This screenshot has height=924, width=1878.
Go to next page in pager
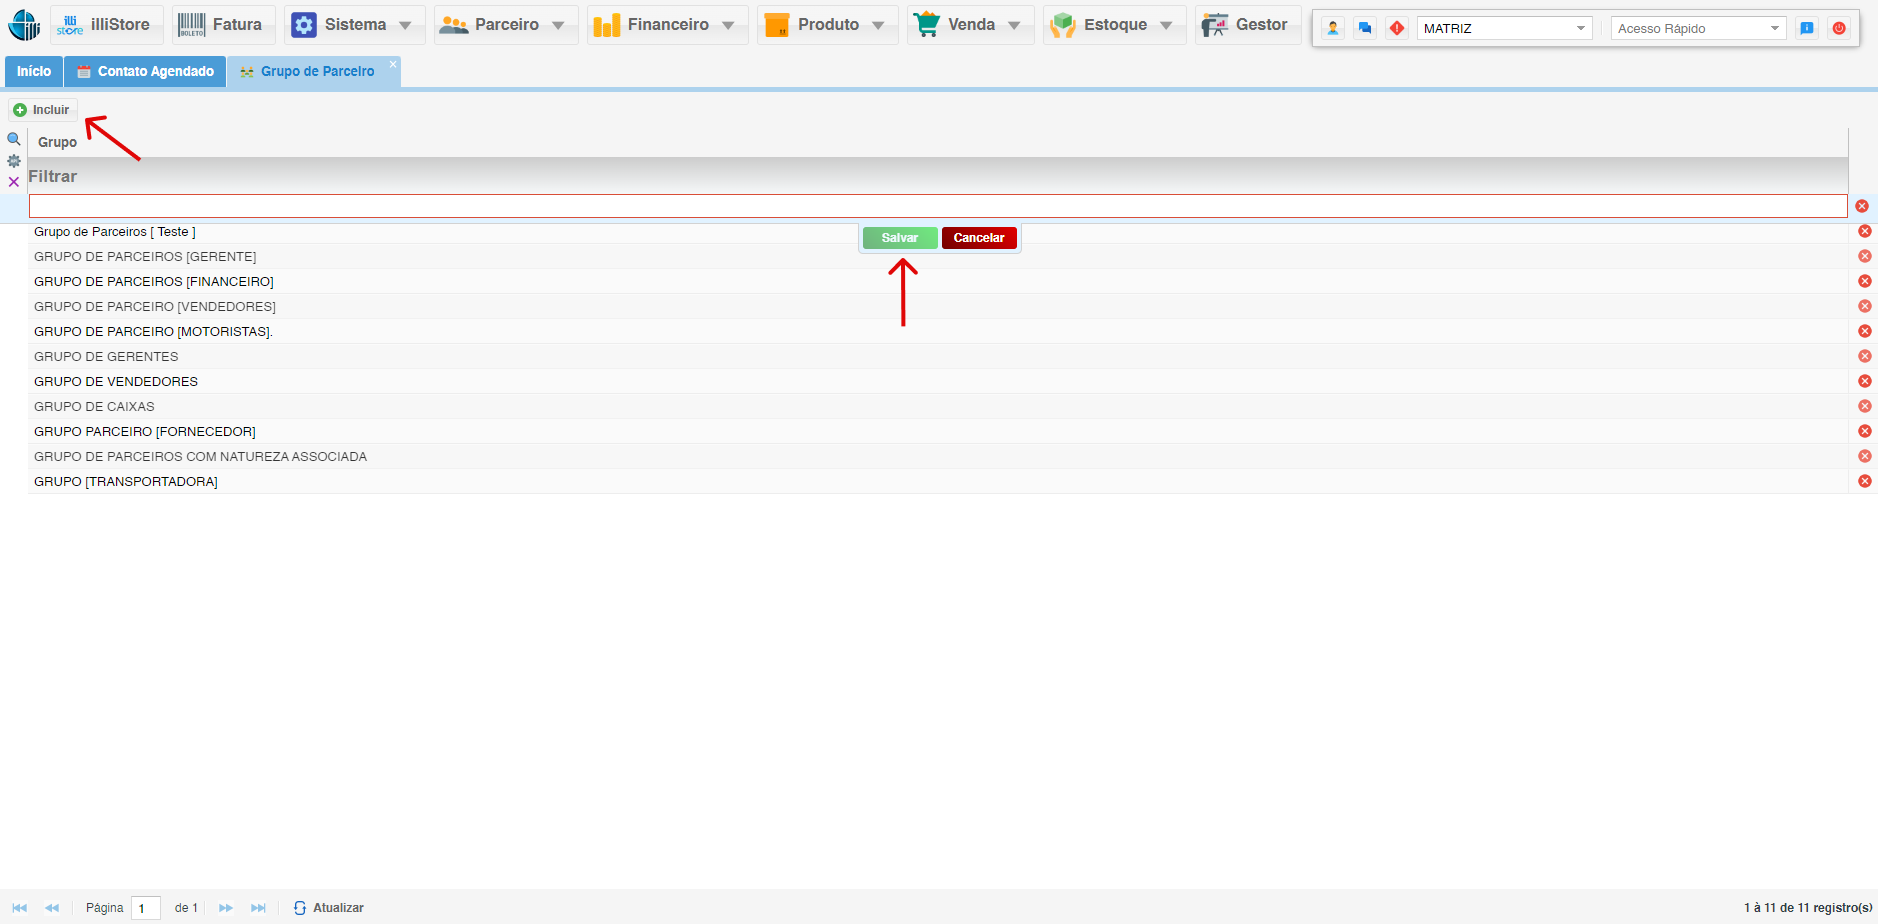[226, 908]
